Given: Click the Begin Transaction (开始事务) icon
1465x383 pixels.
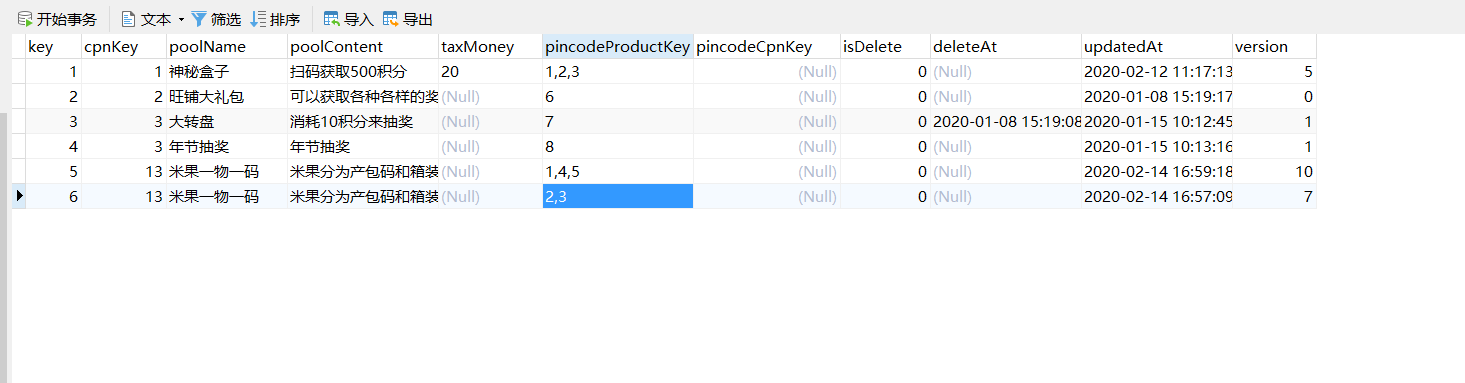Looking at the screenshot, I should [x=25, y=19].
